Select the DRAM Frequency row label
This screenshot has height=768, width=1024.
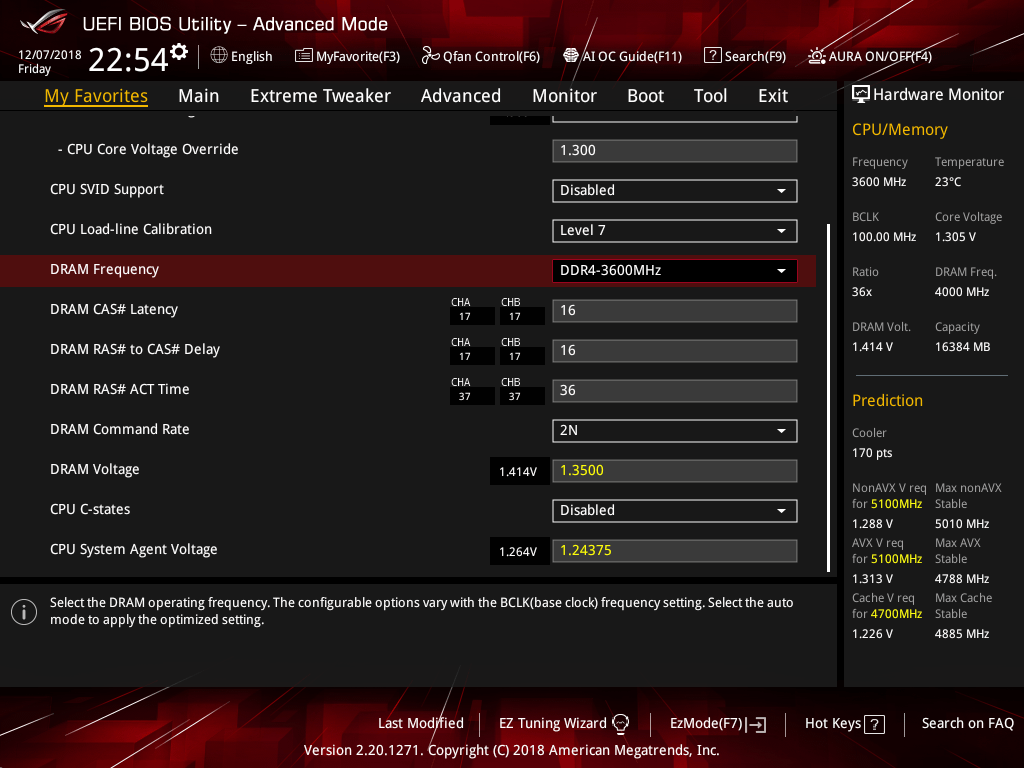click(x=104, y=270)
